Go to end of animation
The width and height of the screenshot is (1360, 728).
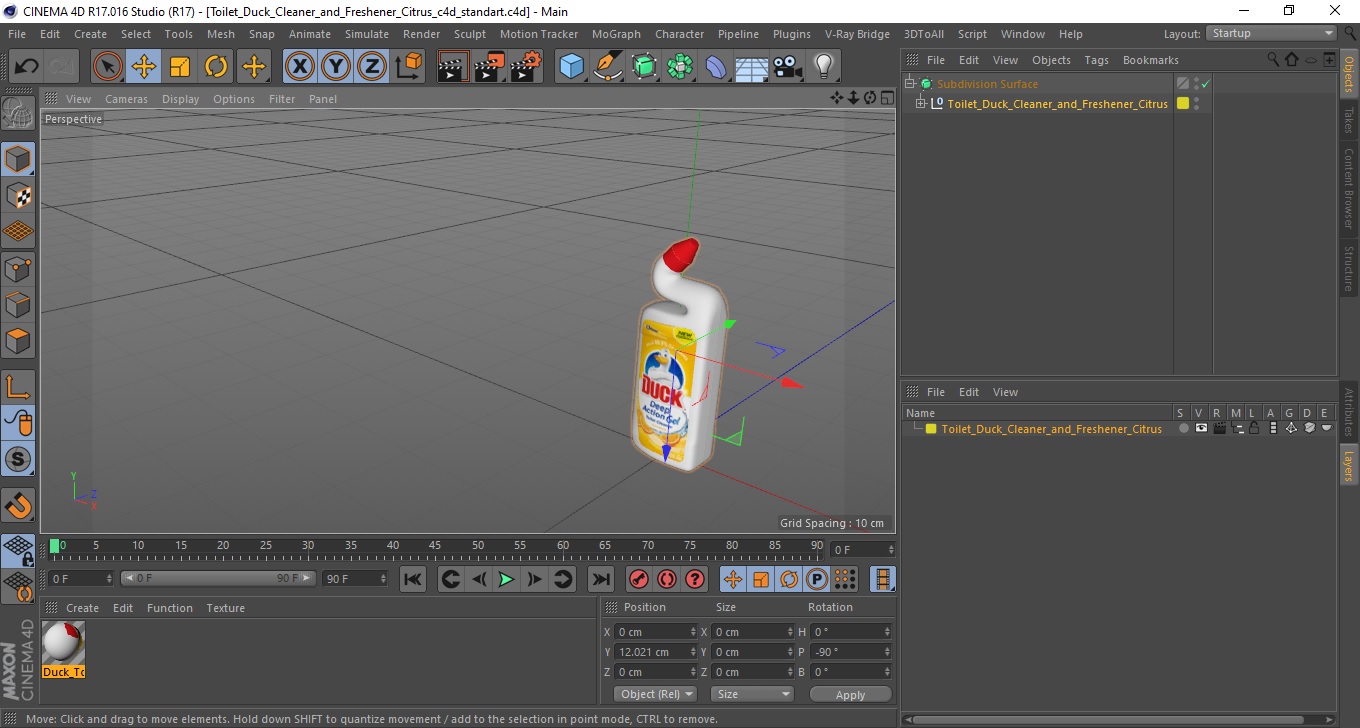pos(600,579)
